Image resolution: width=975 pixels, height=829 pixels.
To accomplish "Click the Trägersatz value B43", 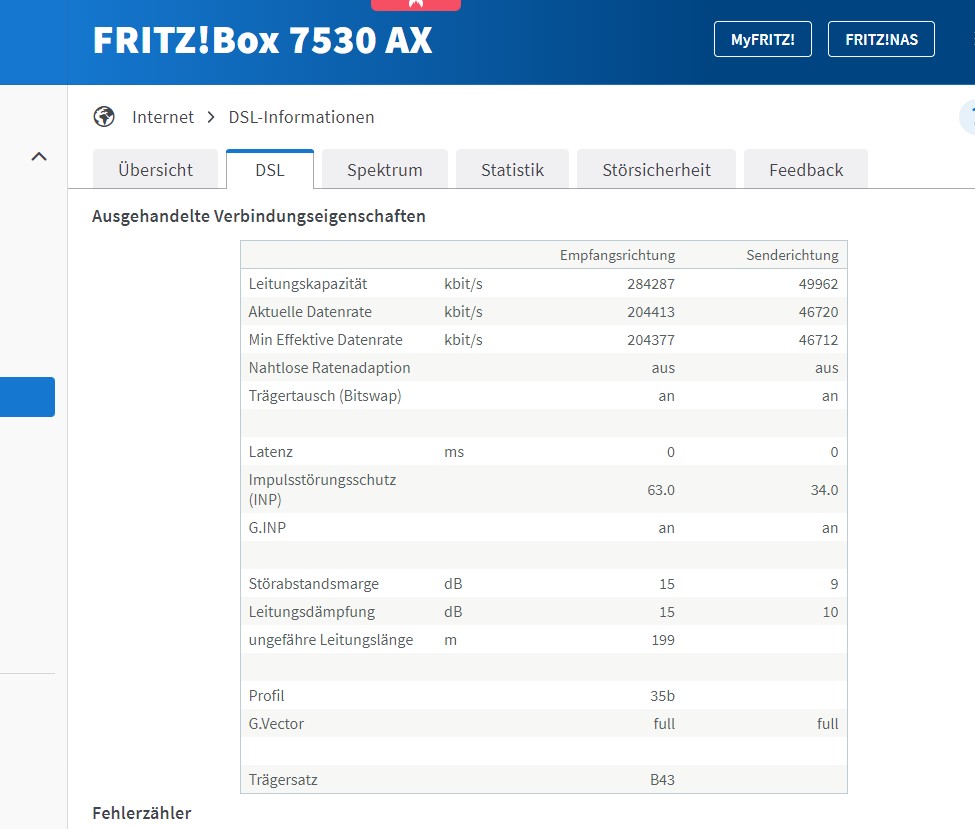I will click(x=662, y=779).
